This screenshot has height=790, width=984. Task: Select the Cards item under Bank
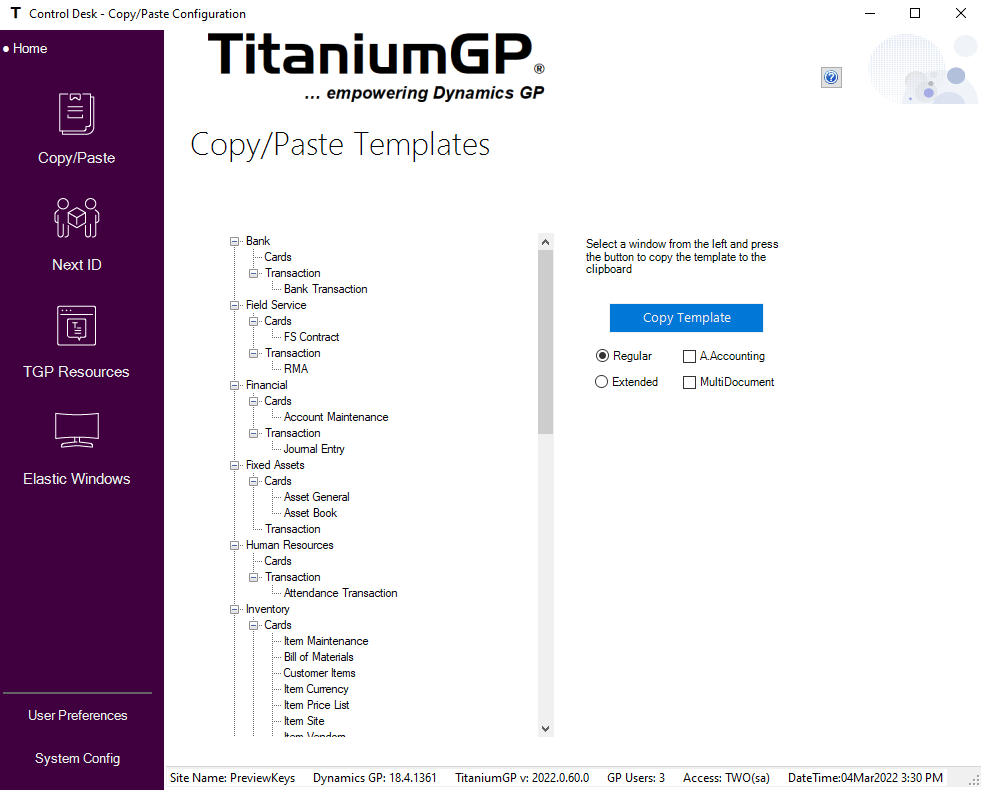click(277, 257)
